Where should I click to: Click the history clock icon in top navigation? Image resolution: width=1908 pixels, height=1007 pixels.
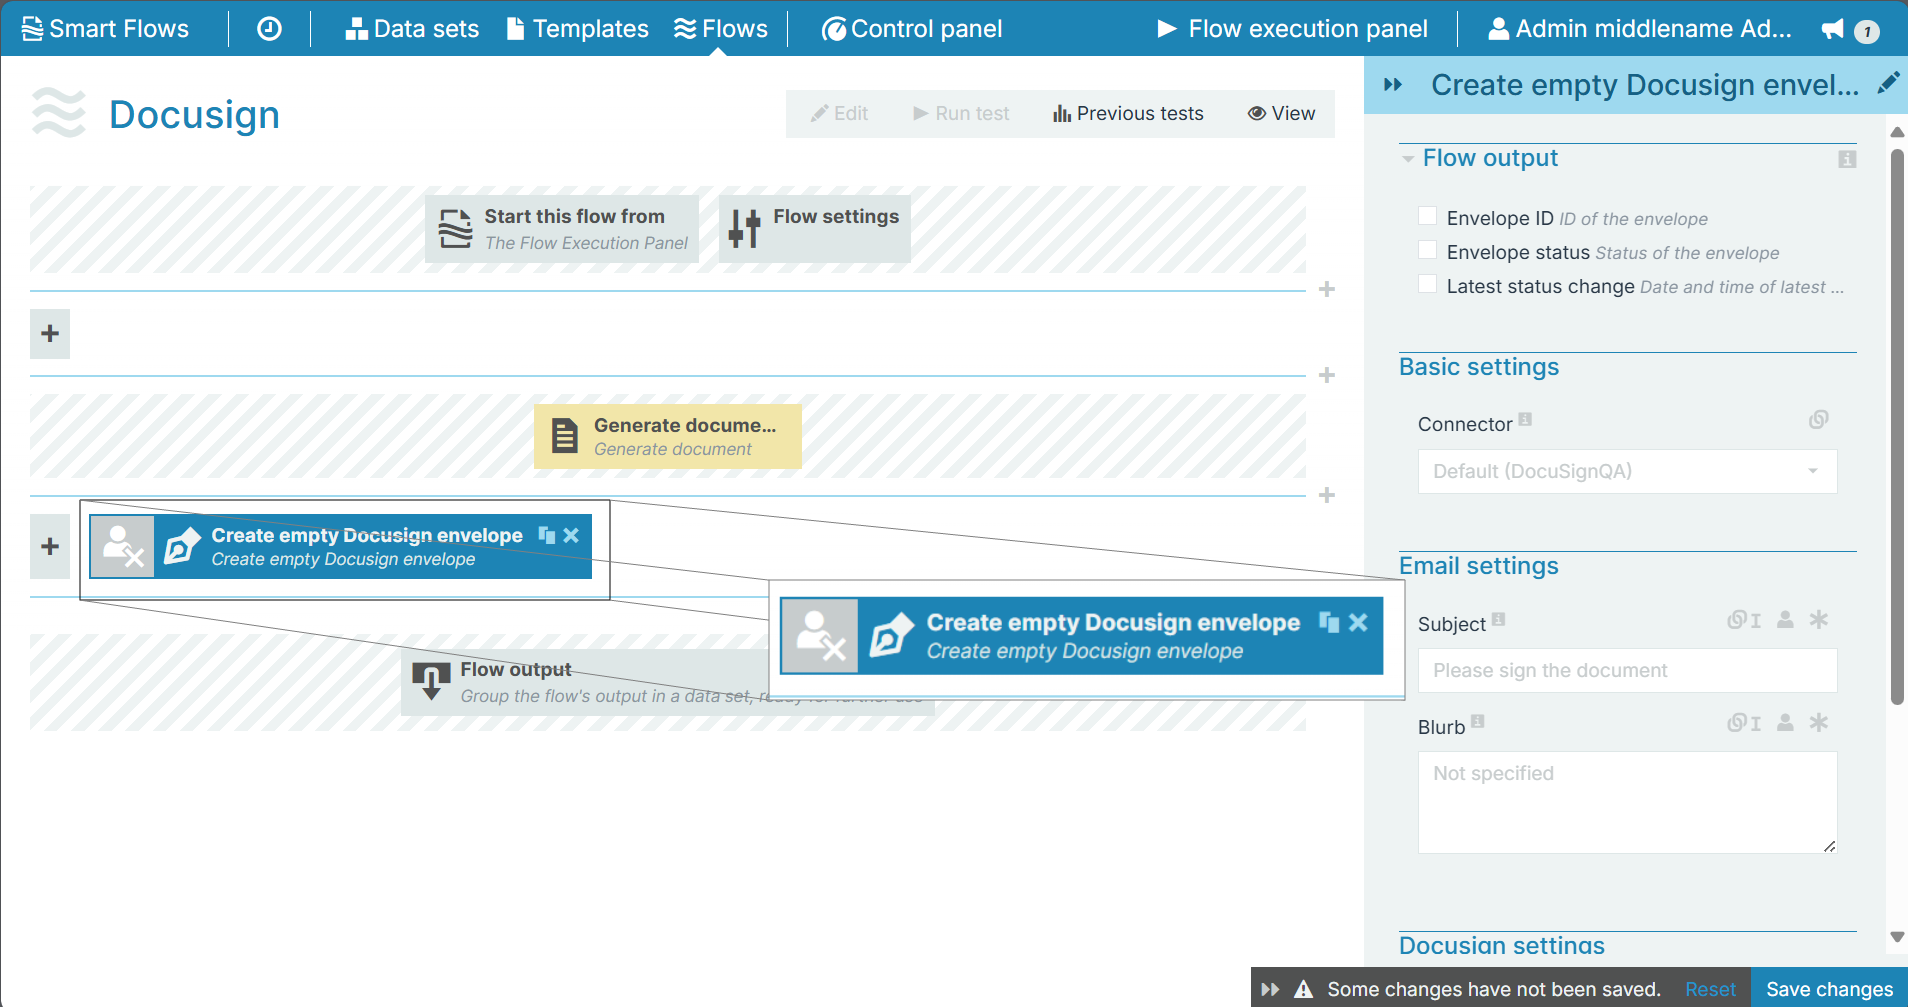coord(268,28)
